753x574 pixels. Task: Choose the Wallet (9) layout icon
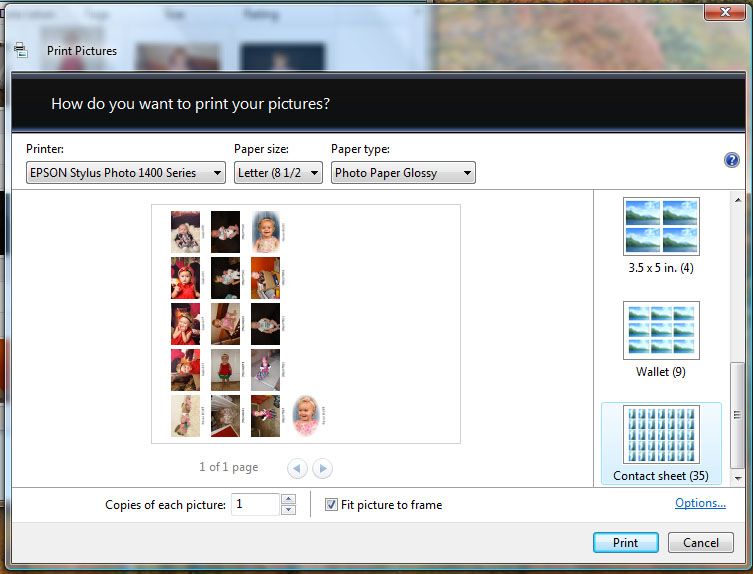pyautogui.click(x=661, y=330)
